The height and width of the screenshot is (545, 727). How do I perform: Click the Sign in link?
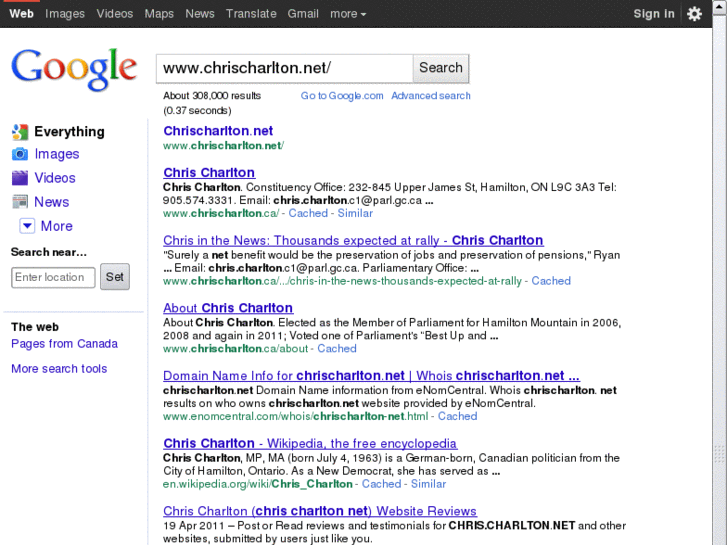[x=654, y=14]
